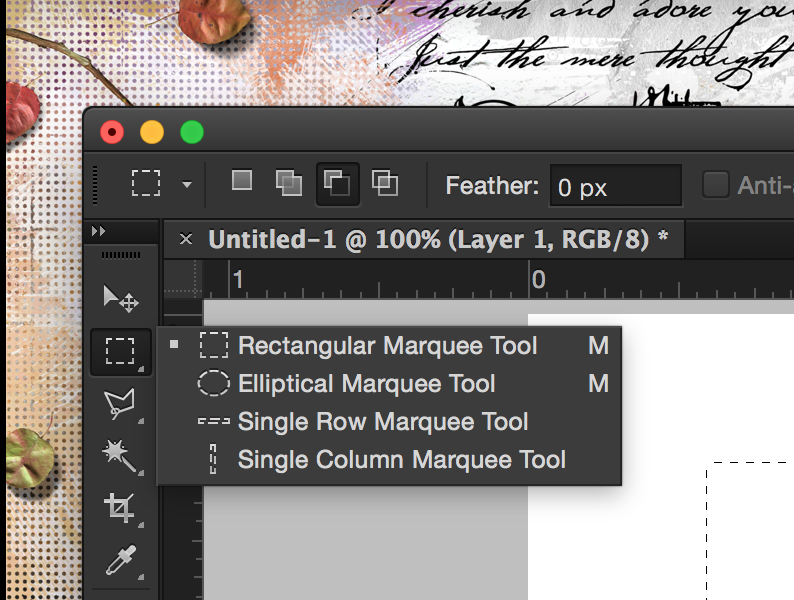The height and width of the screenshot is (600, 794).
Task: Toggle the Anti-alias checkbox
Action: [716, 185]
